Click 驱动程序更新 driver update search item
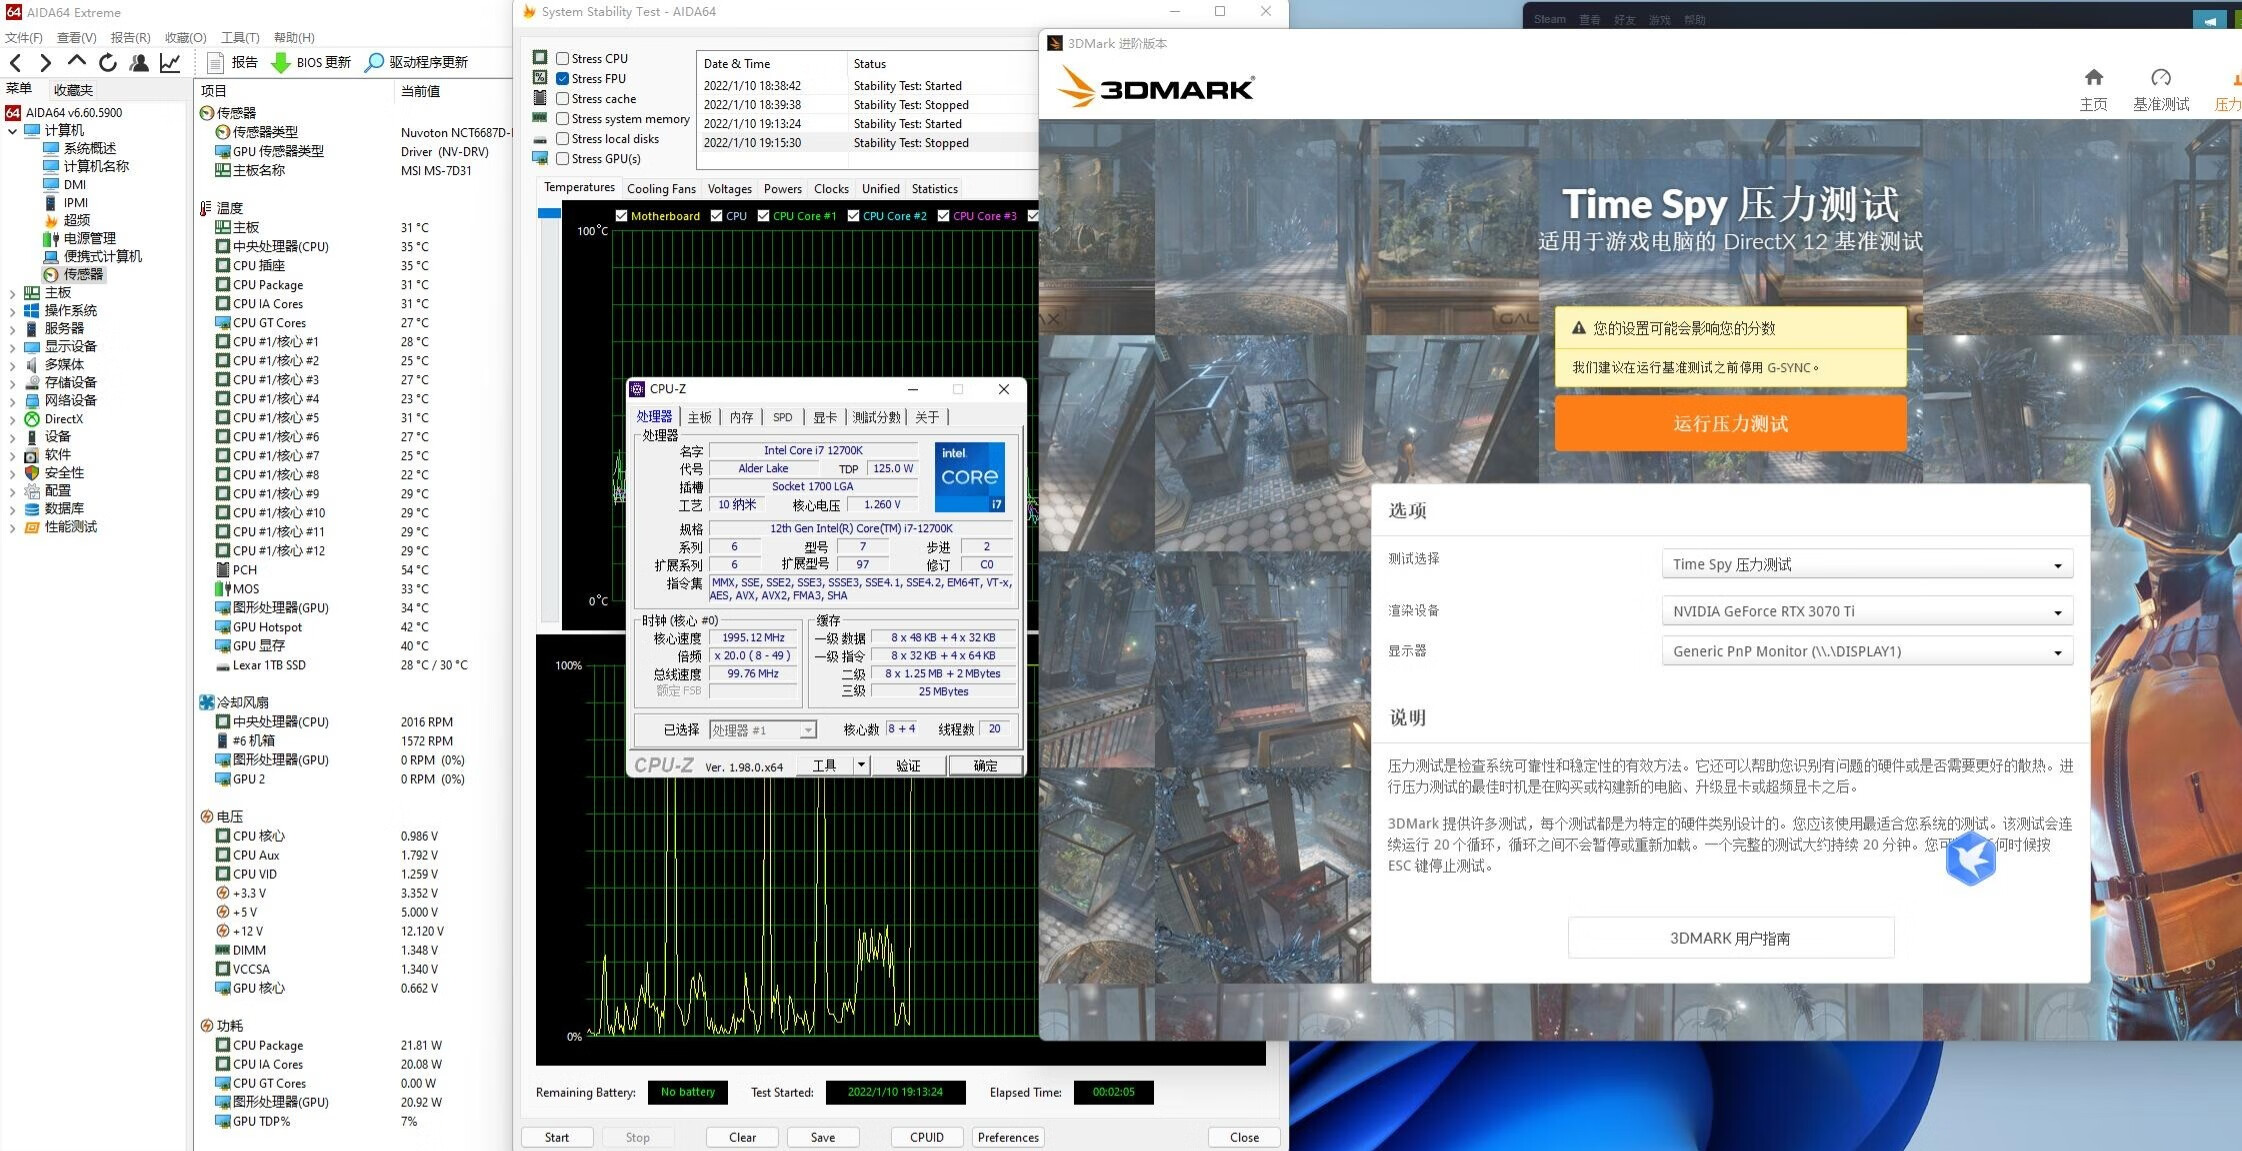This screenshot has width=2242, height=1151. (416, 62)
